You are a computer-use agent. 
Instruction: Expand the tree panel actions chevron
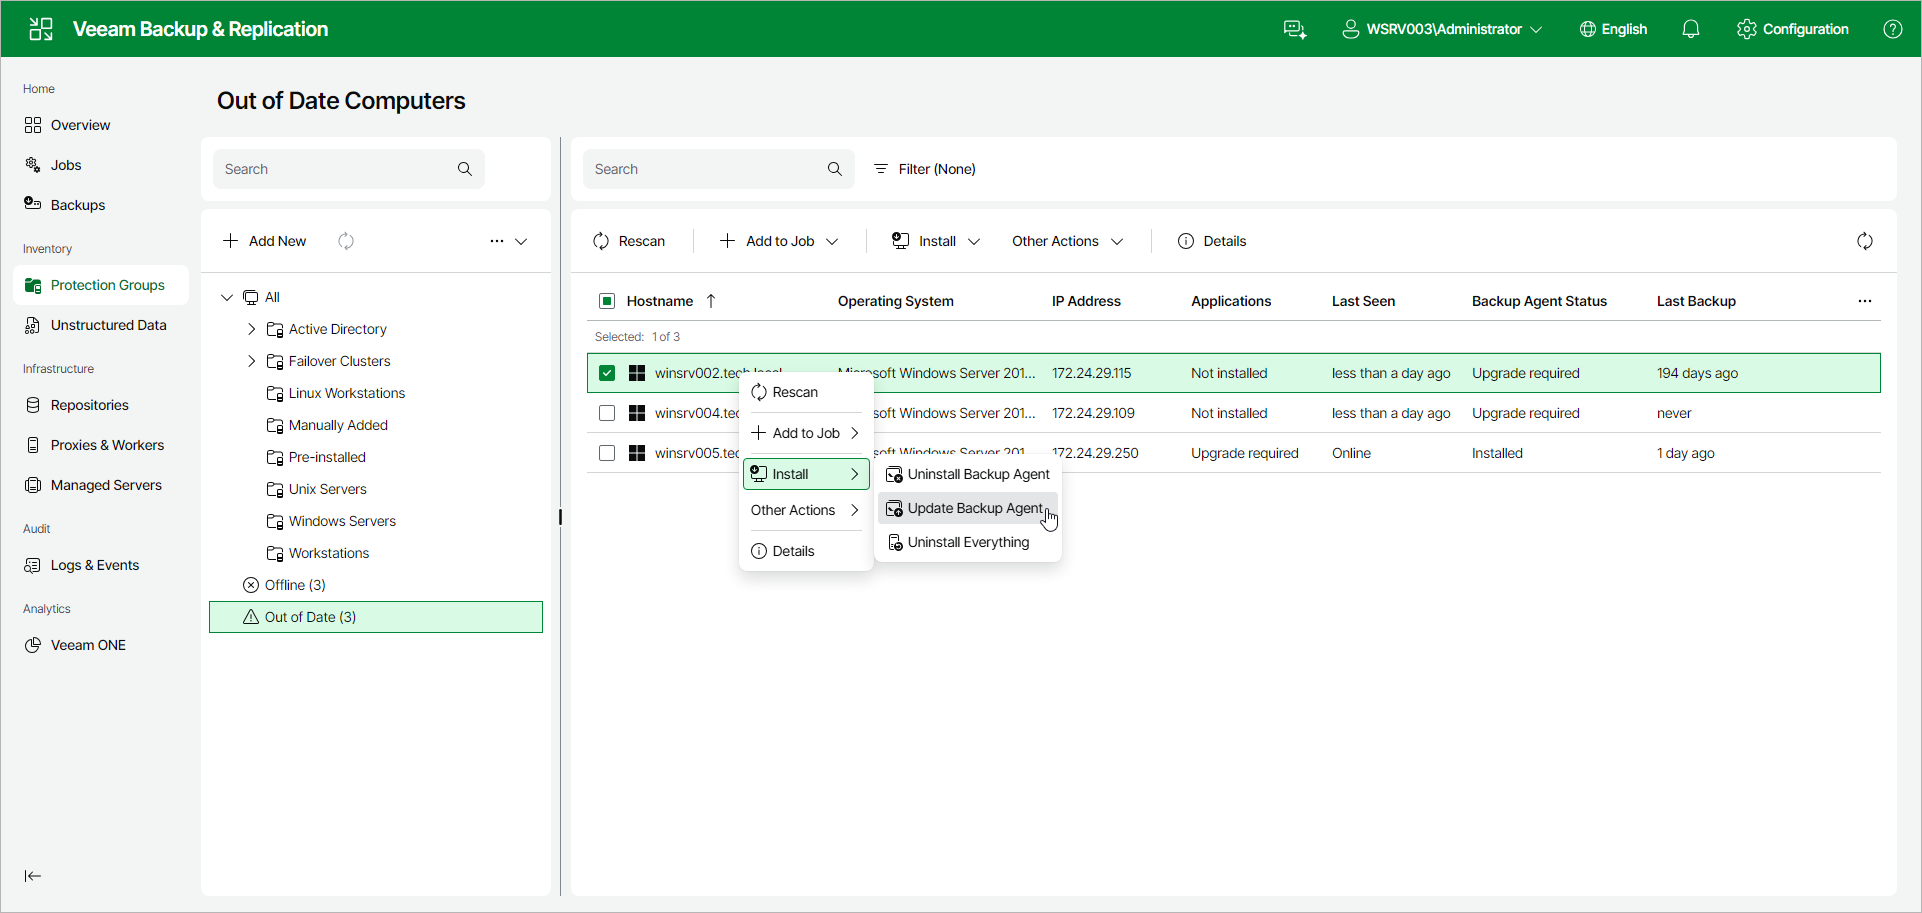pyautogui.click(x=521, y=241)
